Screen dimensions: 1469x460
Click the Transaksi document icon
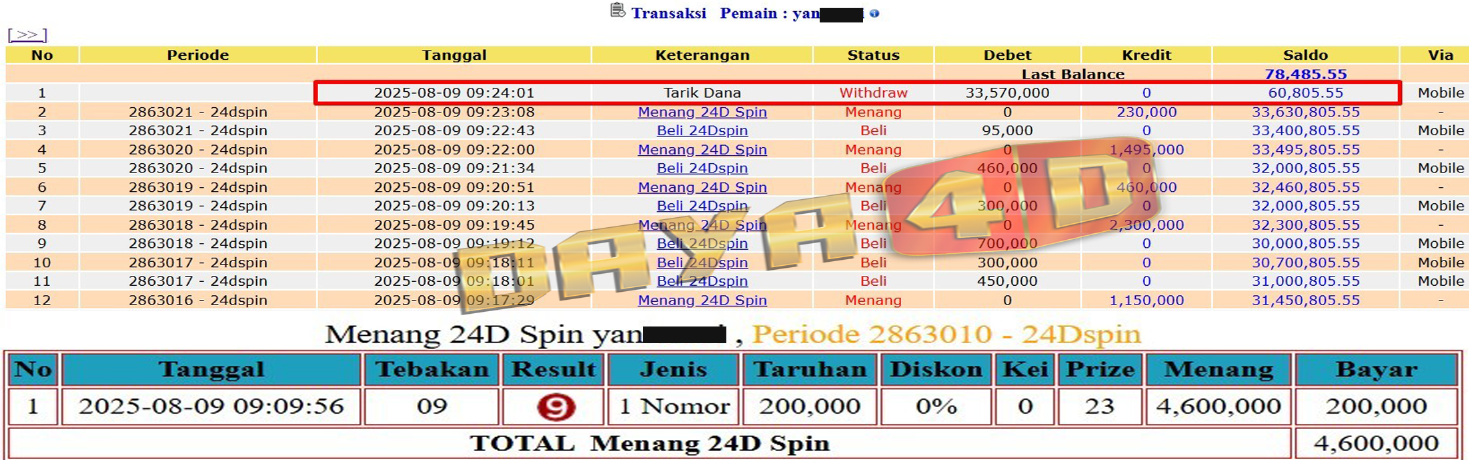pyautogui.click(x=617, y=12)
